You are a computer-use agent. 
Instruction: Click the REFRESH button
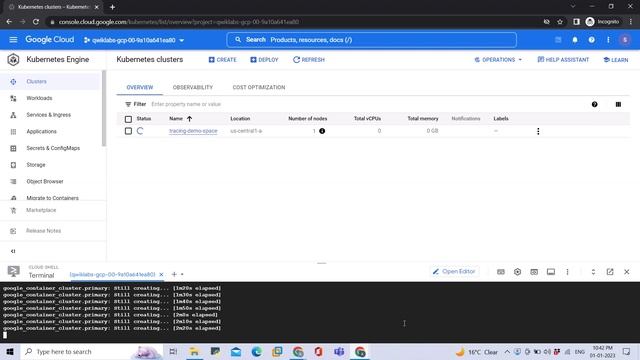click(309, 60)
